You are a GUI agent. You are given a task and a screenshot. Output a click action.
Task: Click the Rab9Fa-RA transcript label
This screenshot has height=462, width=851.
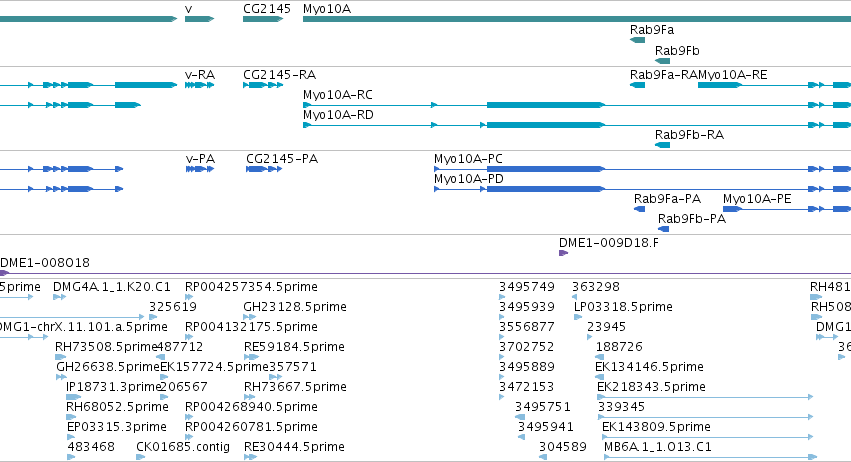point(664,75)
